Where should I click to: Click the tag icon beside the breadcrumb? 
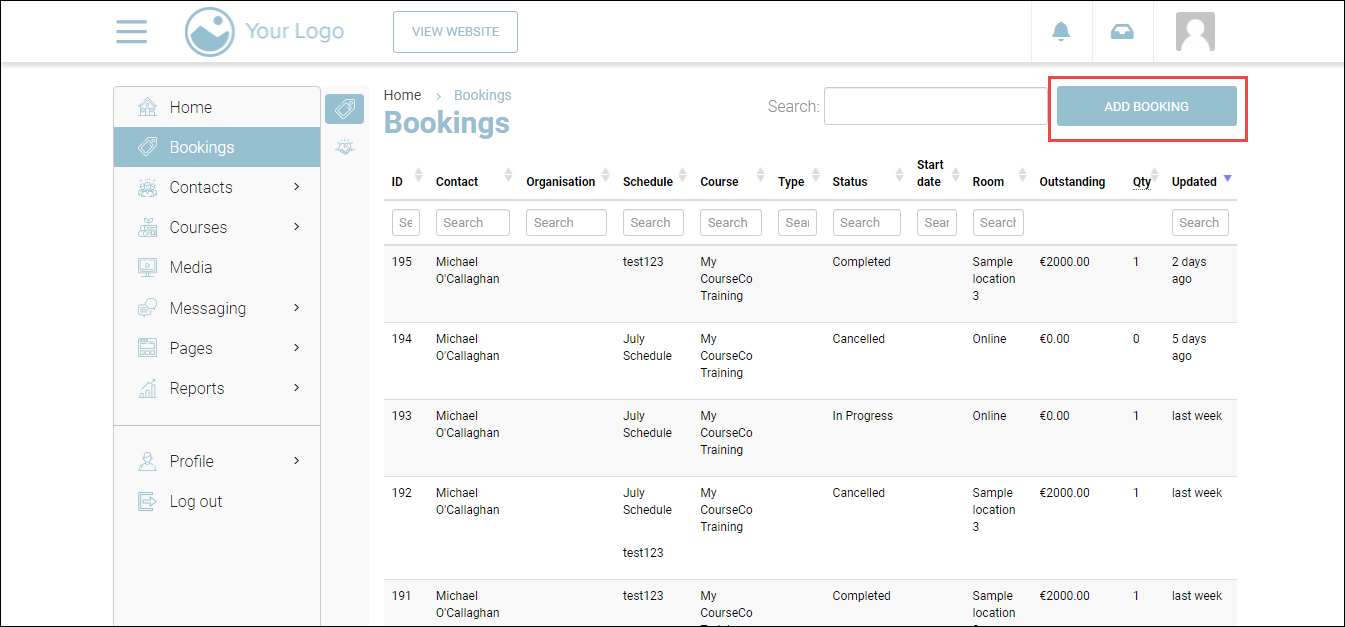pyautogui.click(x=344, y=109)
